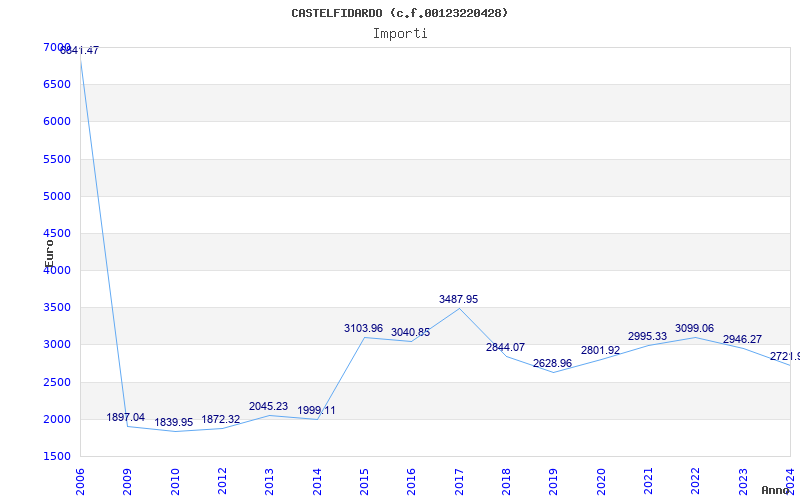800x500 pixels.
Task: Select data label 2946.27 for 2023
Action: (742, 340)
